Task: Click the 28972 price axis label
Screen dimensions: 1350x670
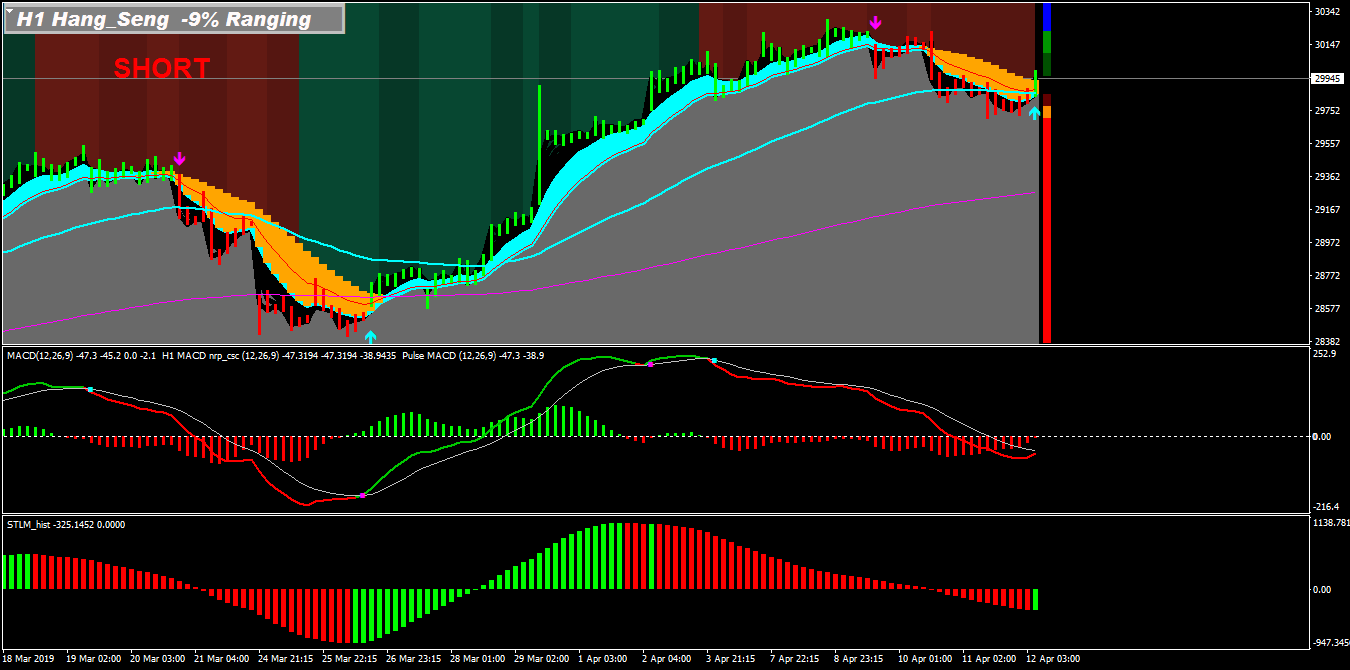Action: 1328,243
